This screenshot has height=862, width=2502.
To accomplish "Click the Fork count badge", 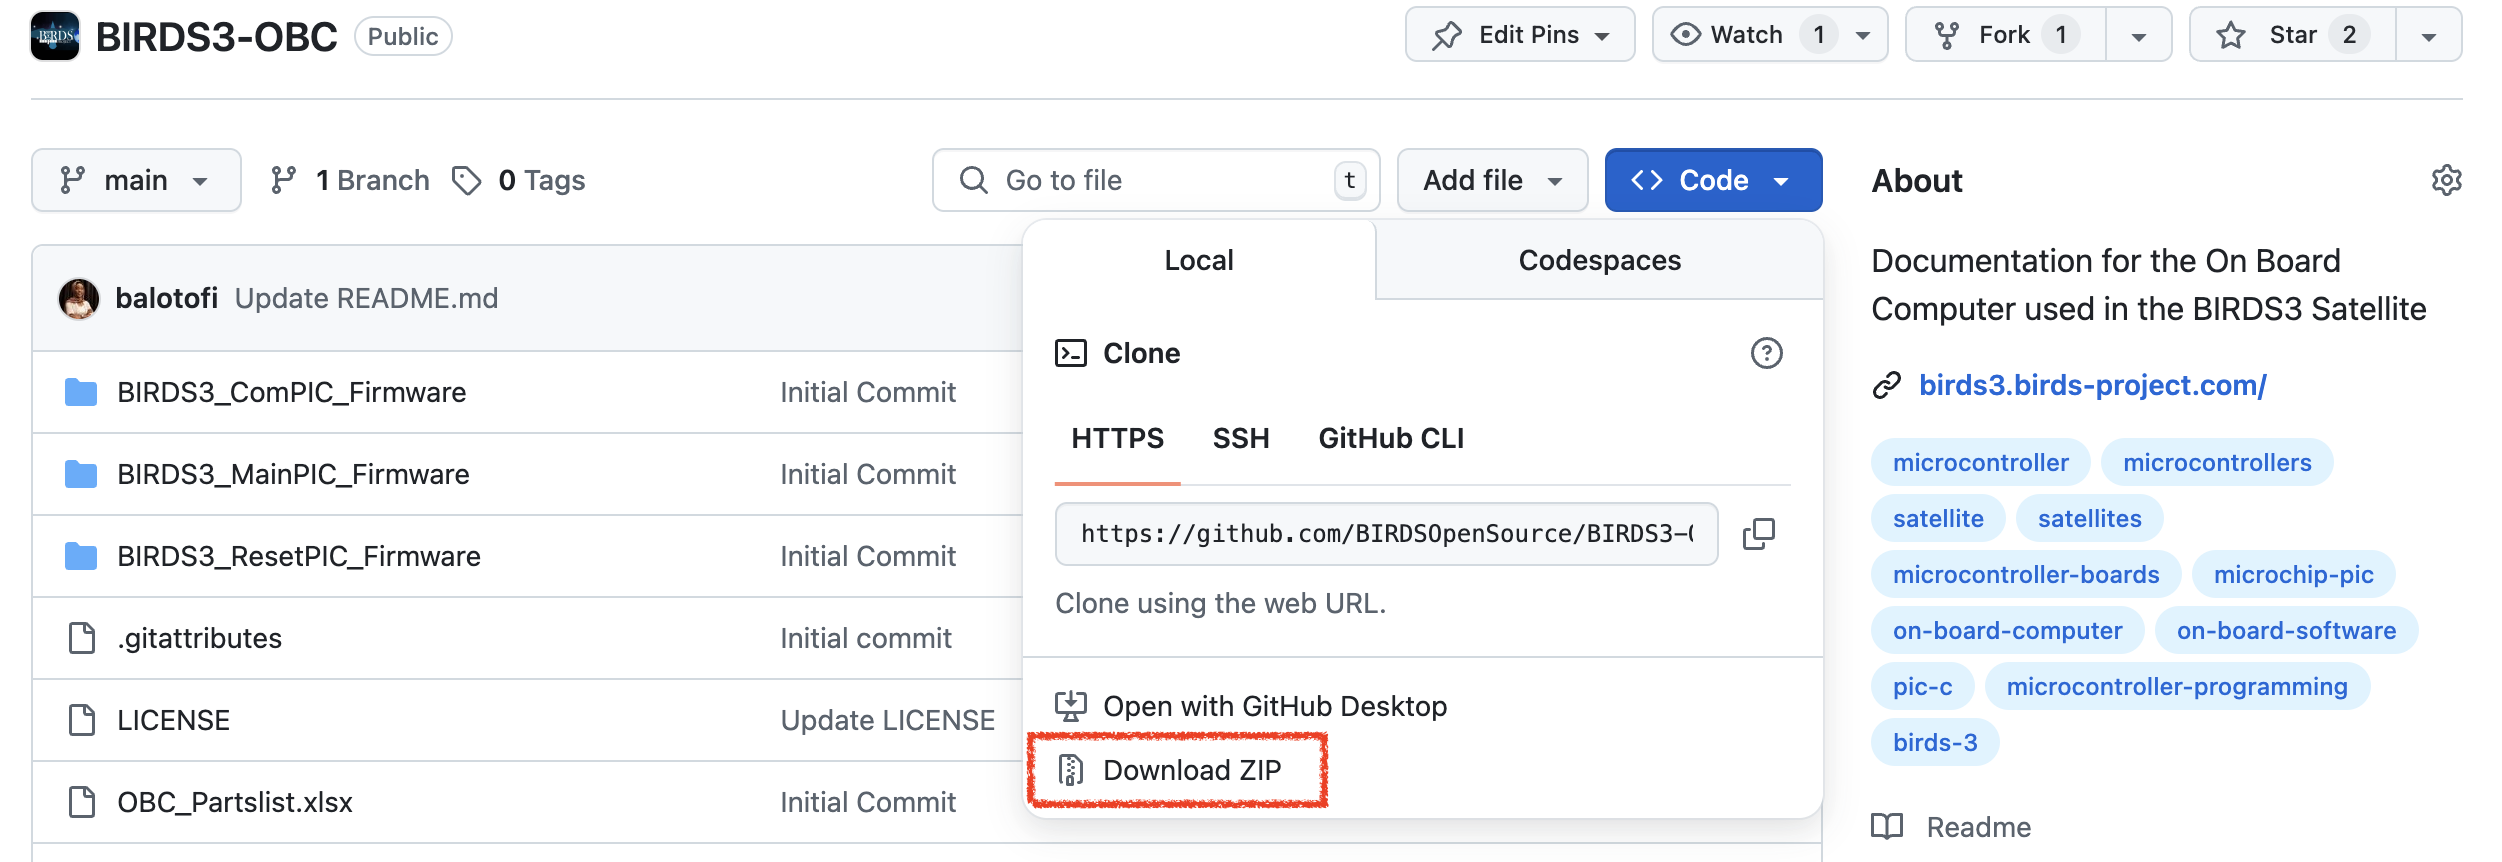I will click(x=2061, y=35).
